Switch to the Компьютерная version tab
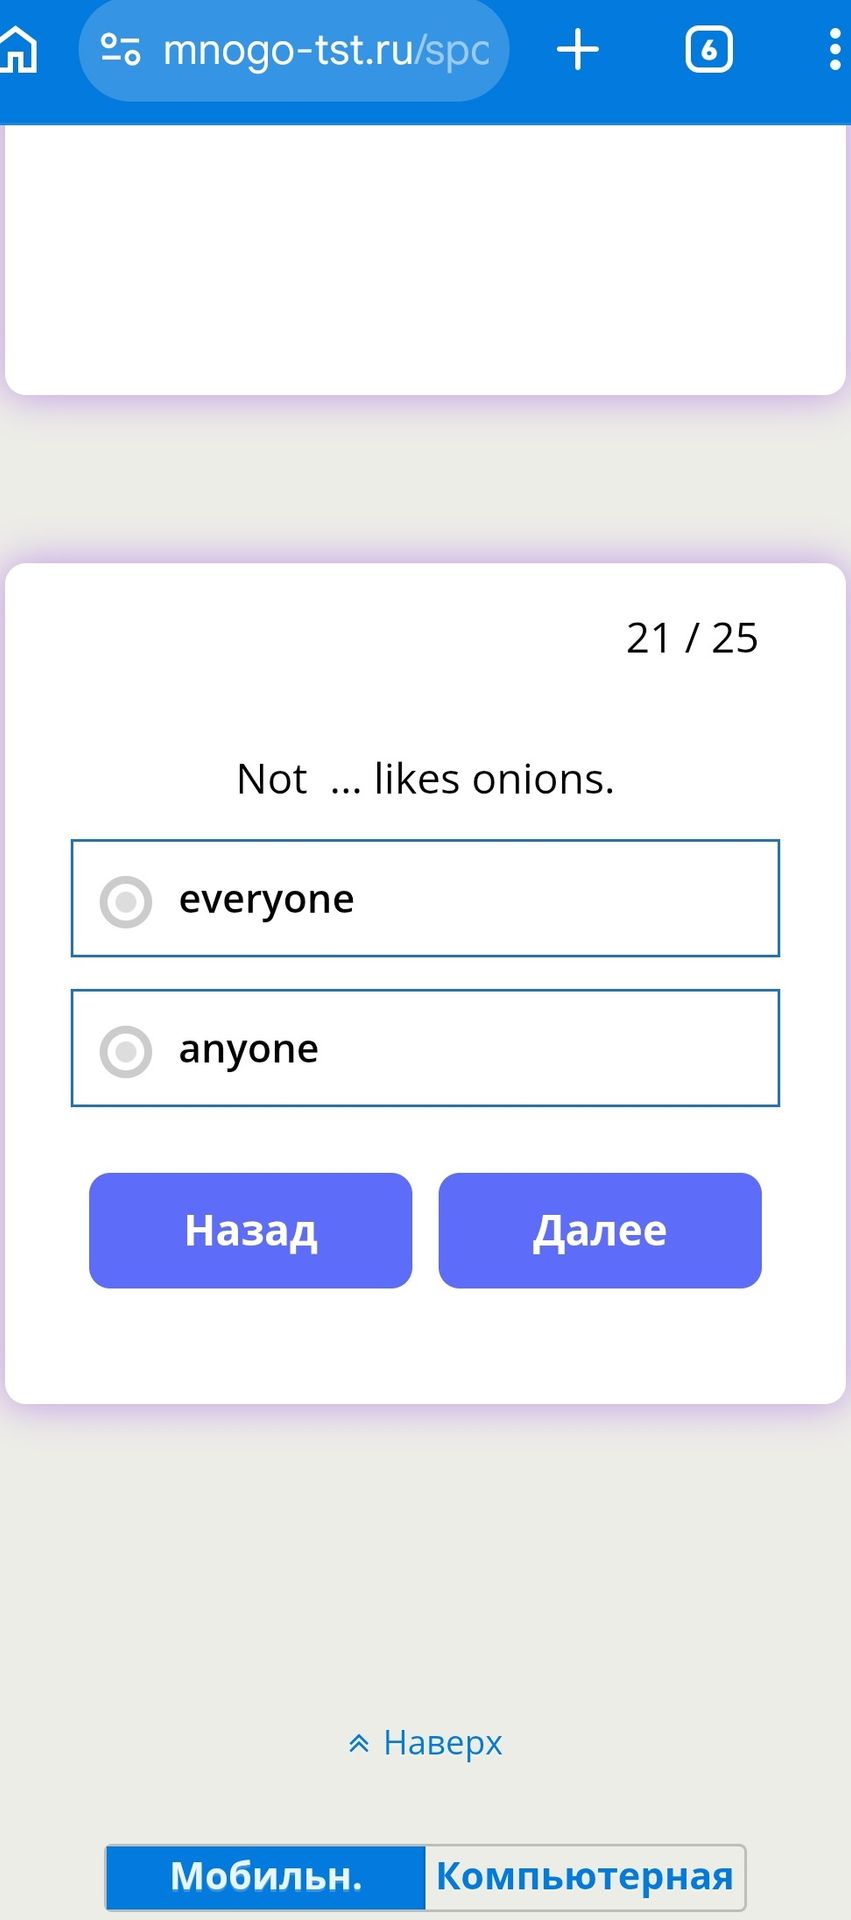Image resolution: width=851 pixels, height=1920 pixels. pyautogui.click(x=585, y=1877)
